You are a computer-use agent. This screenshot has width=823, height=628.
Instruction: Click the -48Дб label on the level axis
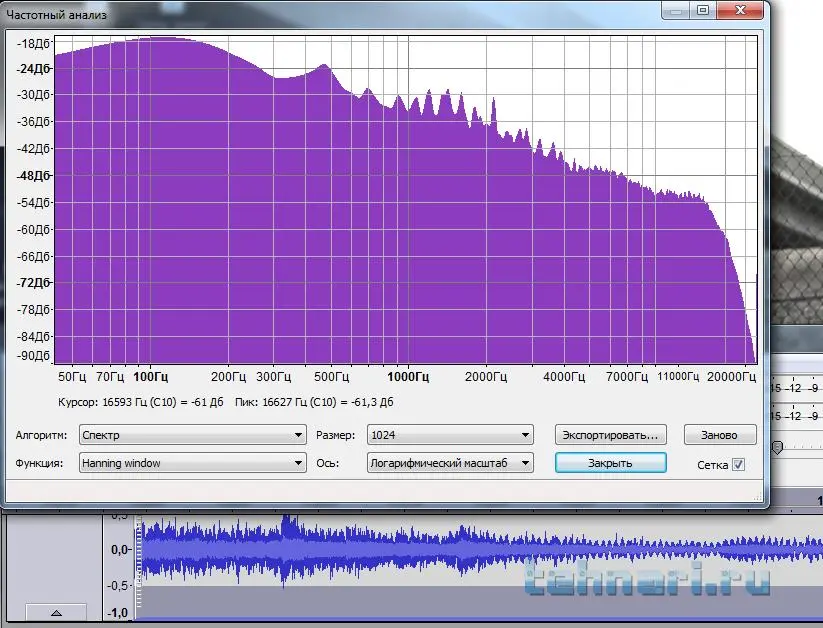[32, 176]
